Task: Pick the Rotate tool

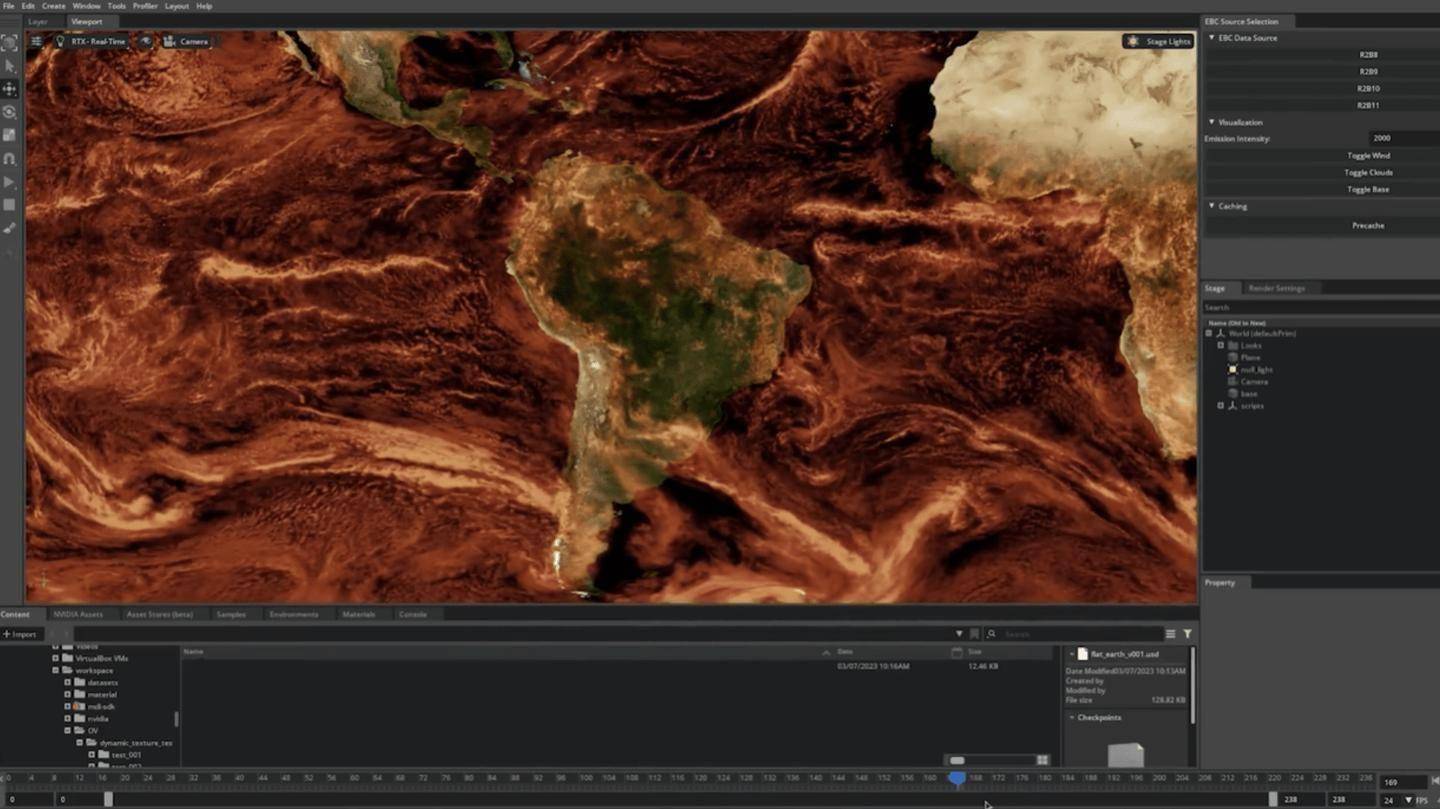Action: (x=10, y=112)
